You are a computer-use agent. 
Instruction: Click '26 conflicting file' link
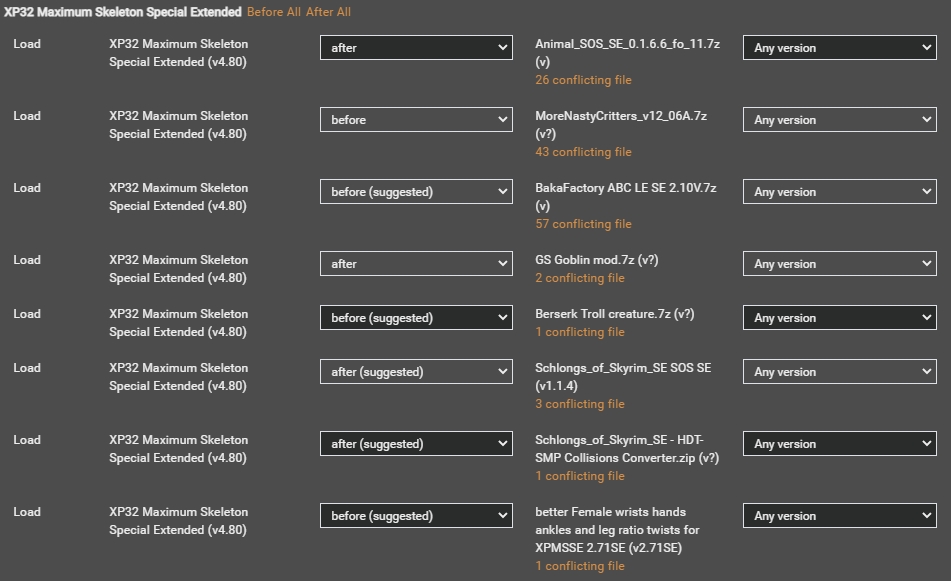tap(583, 80)
